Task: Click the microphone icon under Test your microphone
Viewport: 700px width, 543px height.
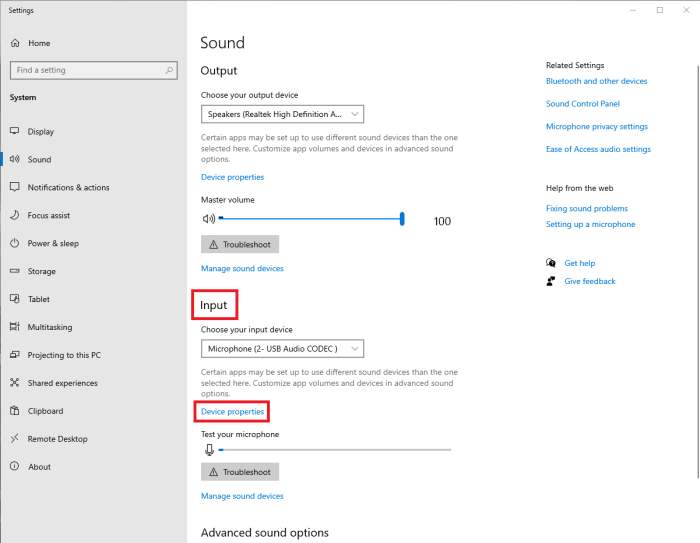Action: (209, 450)
